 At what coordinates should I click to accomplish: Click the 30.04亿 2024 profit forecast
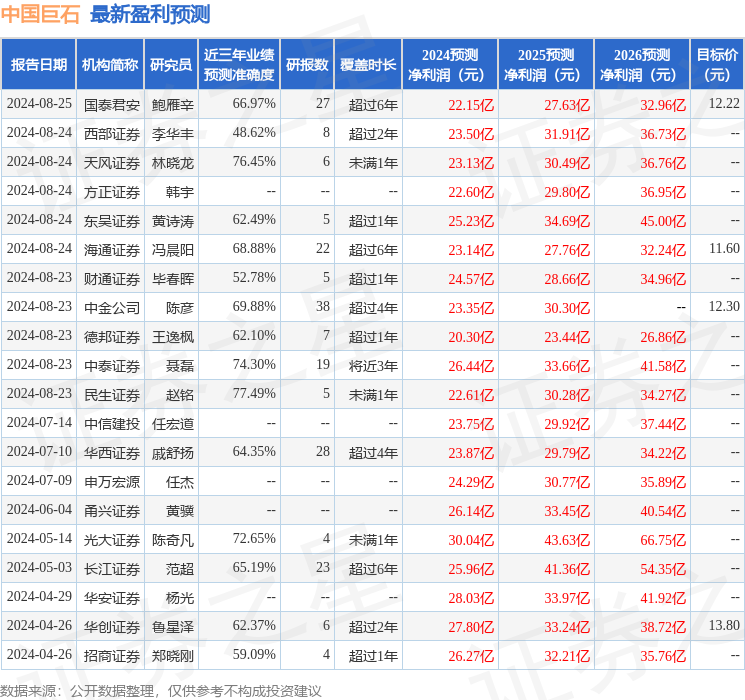[x=471, y=540]
